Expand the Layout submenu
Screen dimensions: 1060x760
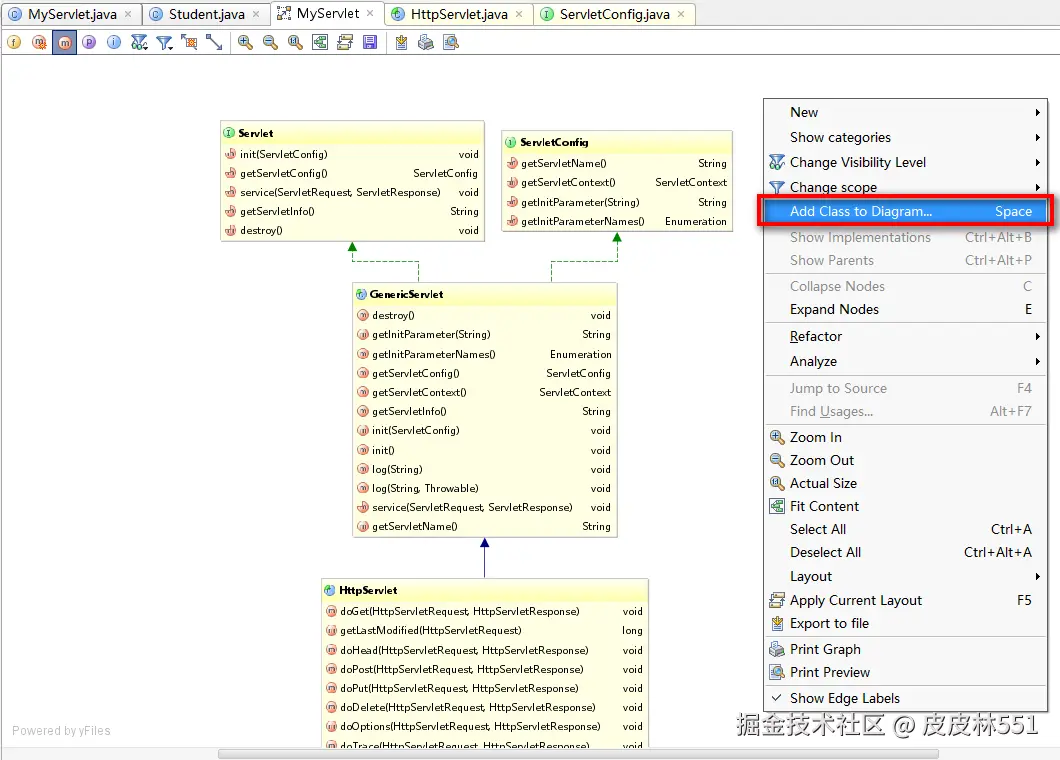906,576
